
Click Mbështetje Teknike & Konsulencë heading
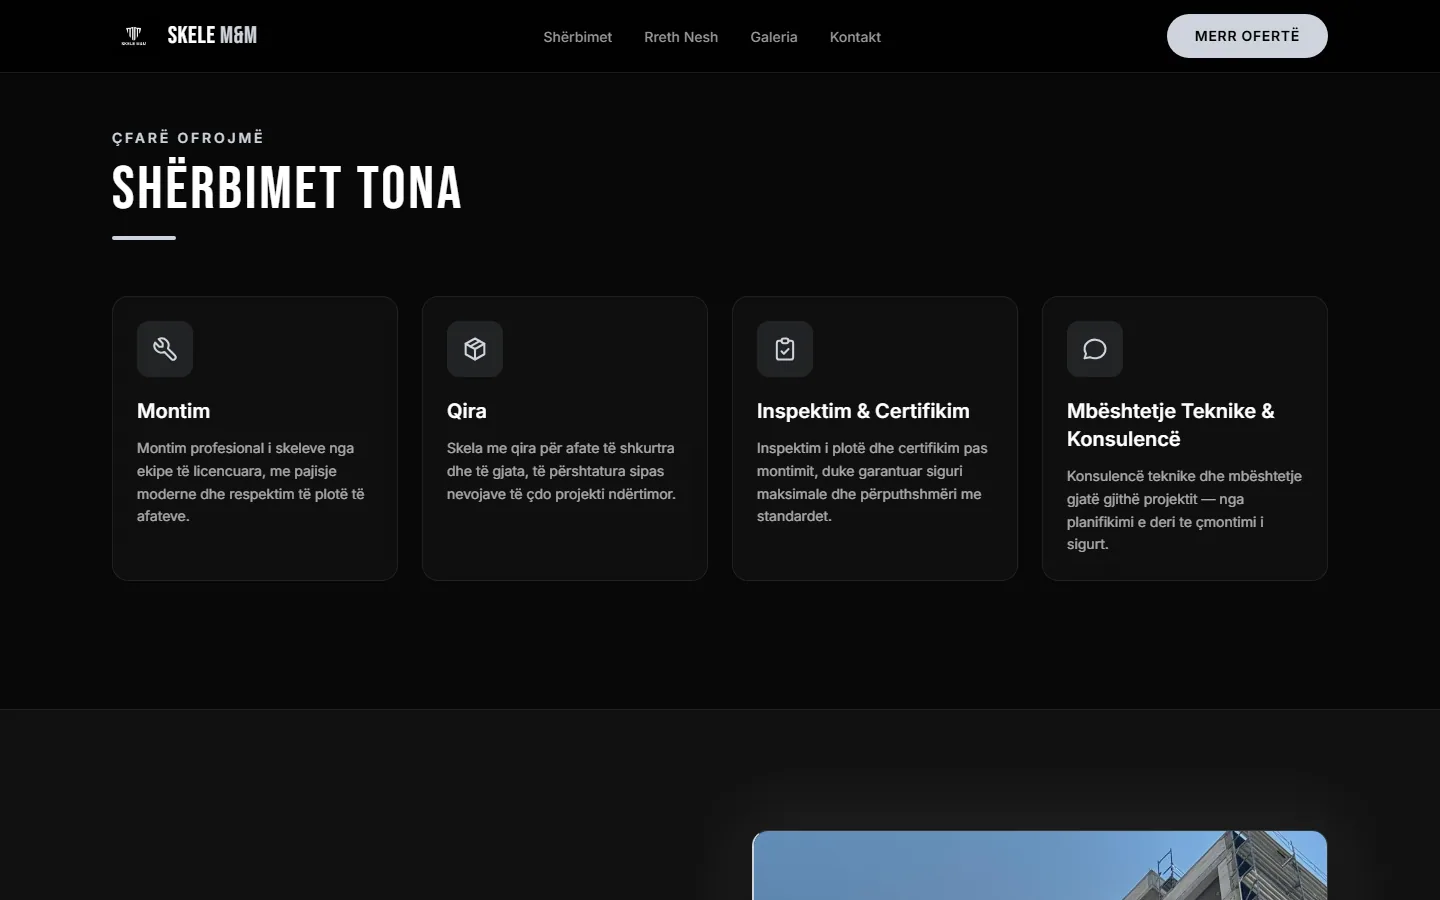coord(1171,425)
